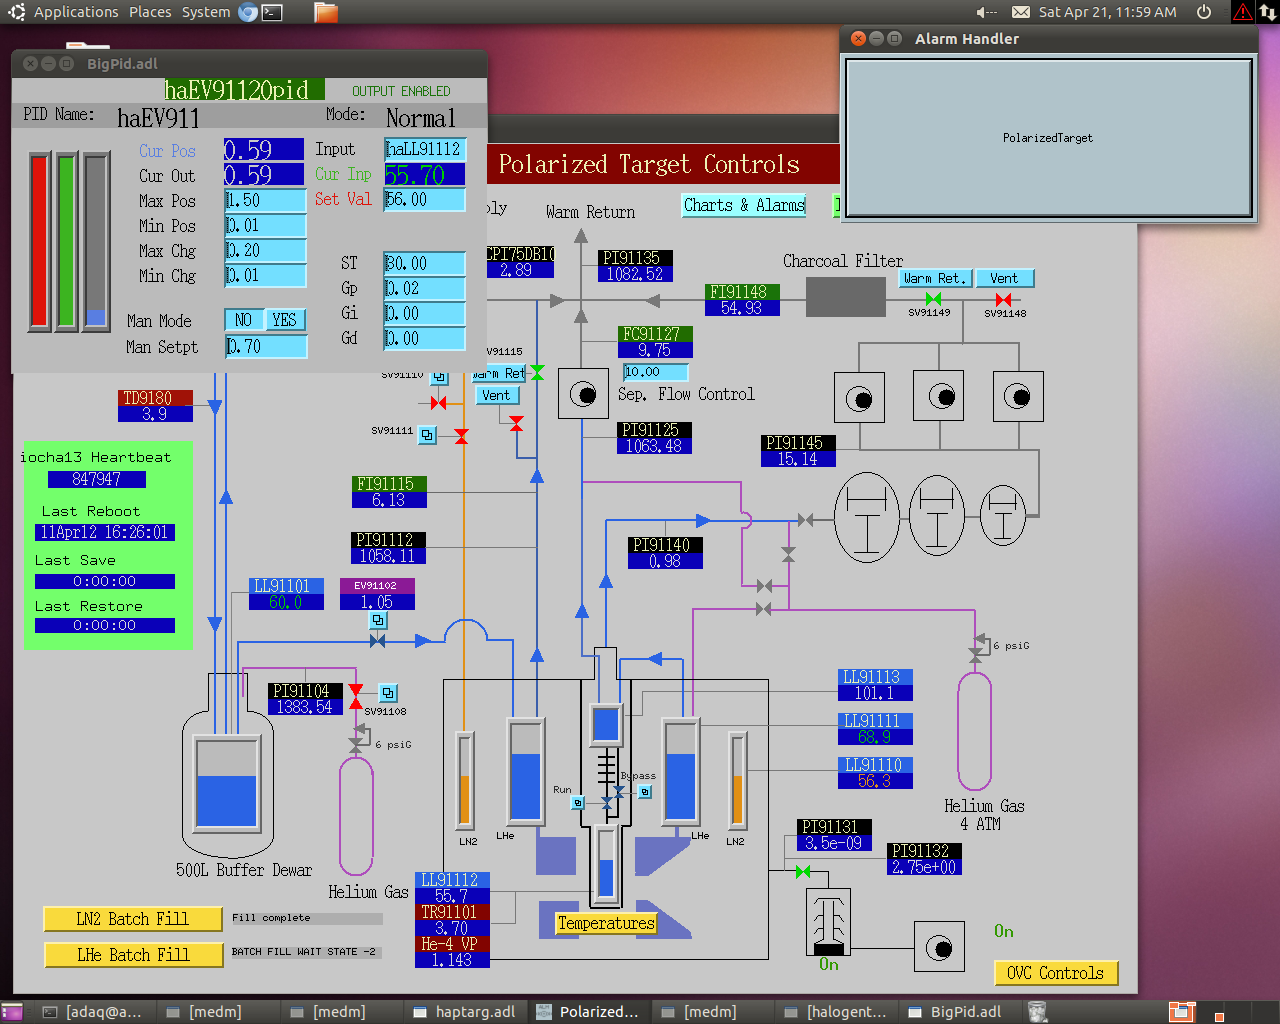The image size is (1280, 1024).
Task: Open OVC Controls
Action: (x=1056, y=973)
